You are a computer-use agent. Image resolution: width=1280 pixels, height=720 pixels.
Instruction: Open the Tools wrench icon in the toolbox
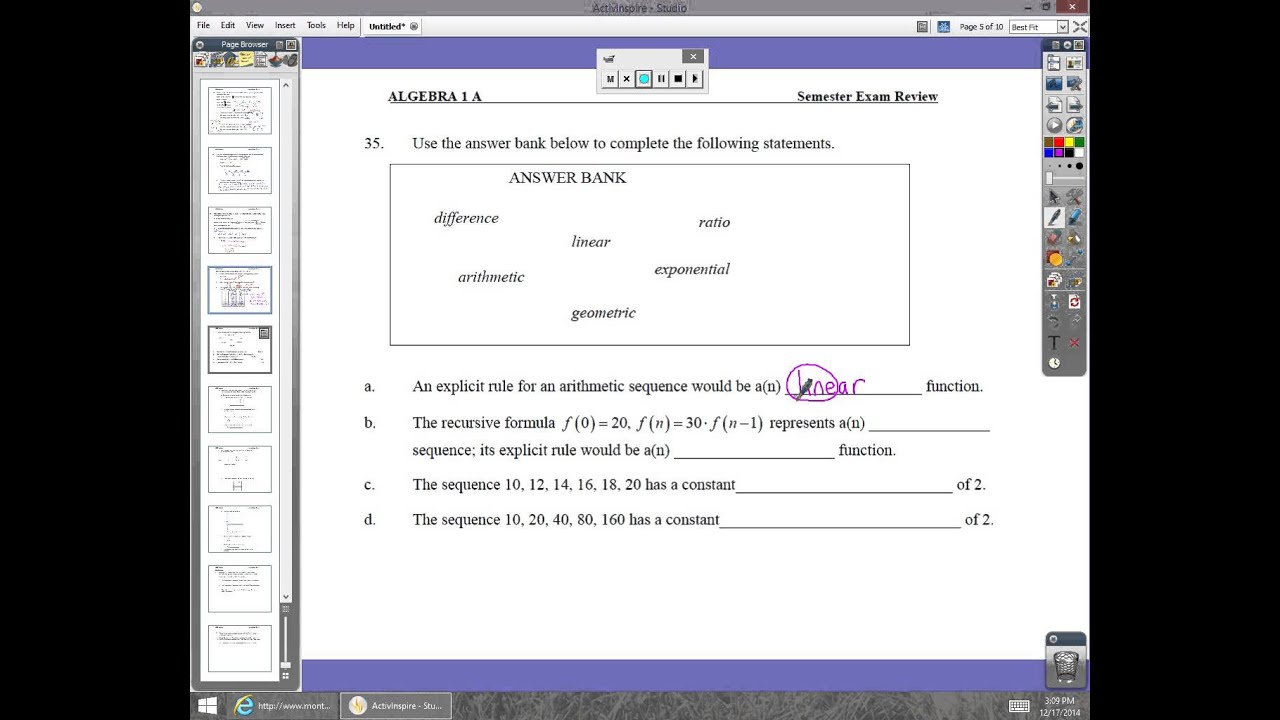pyautogui.click(x=1075, y=197)
